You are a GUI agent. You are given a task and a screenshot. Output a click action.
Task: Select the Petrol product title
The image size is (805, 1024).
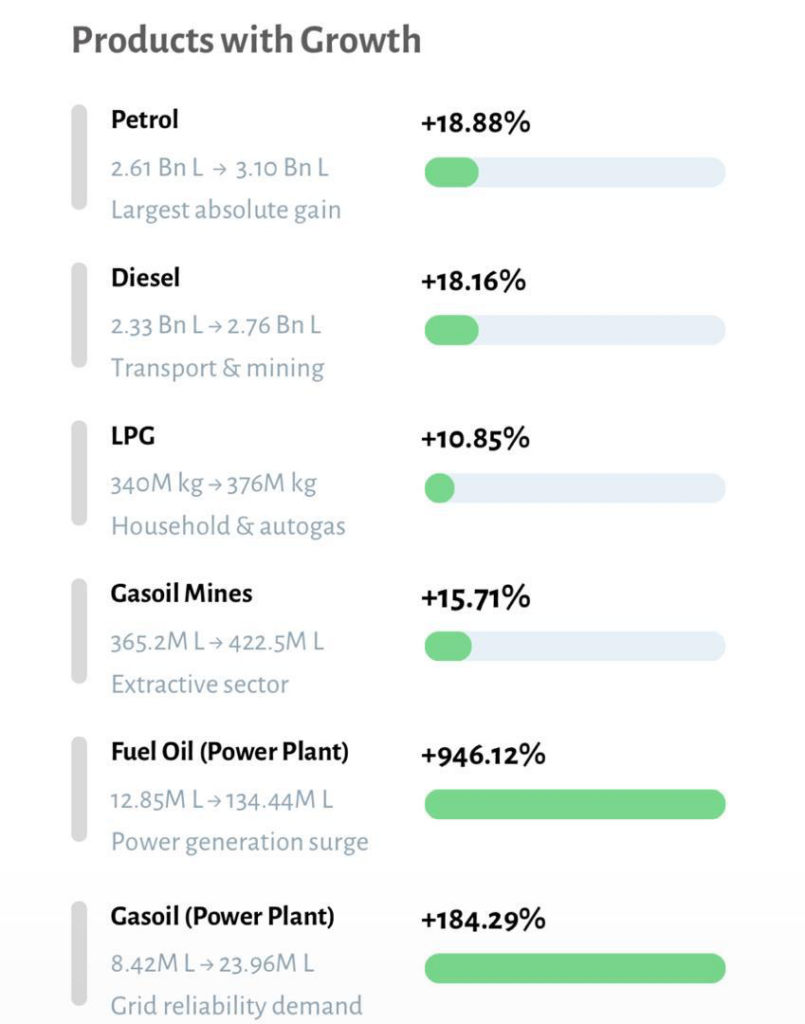pos(145,120)
